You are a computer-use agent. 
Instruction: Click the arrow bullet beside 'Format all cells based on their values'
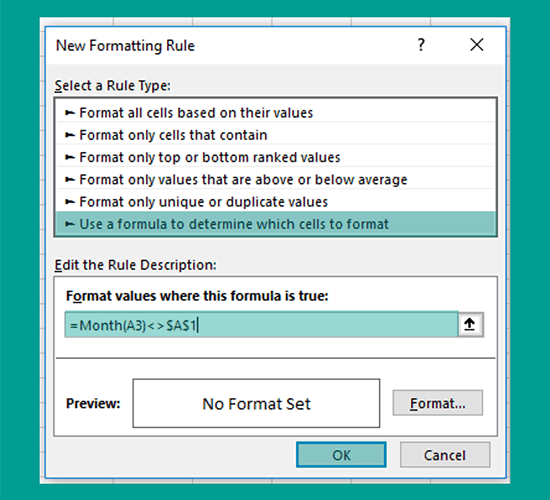(x=70, y=113)
